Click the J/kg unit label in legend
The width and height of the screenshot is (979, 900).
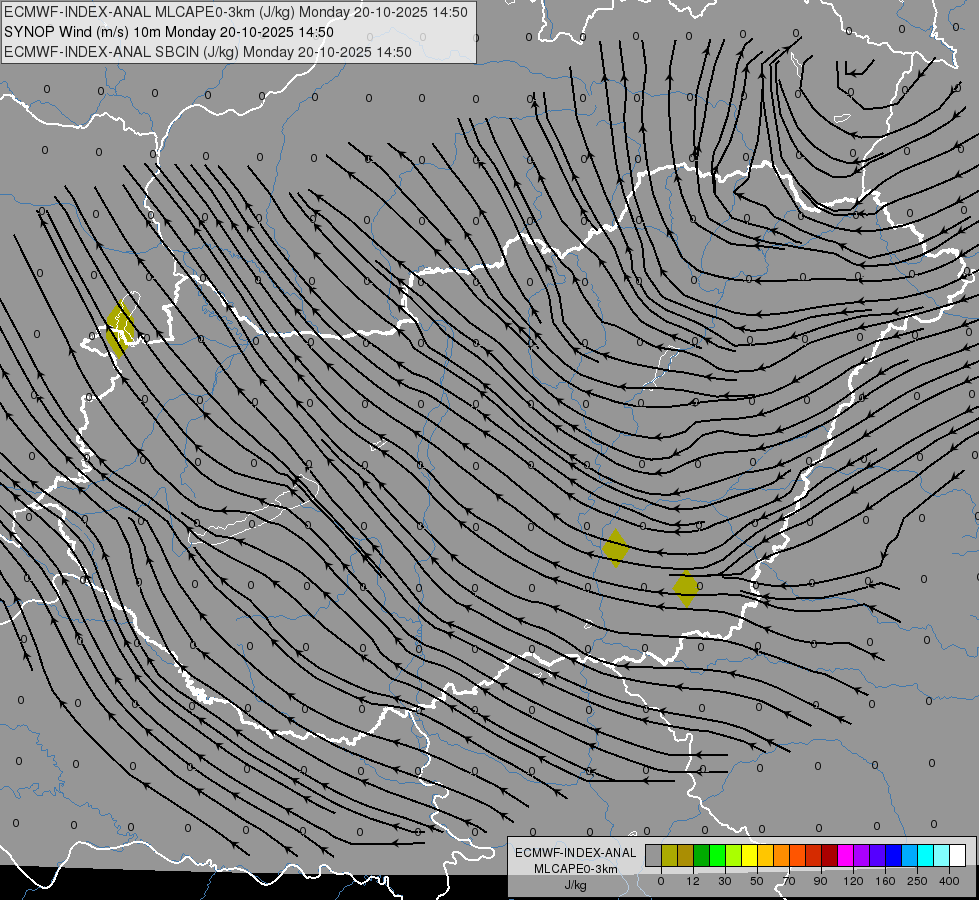(x=576, y=885)
